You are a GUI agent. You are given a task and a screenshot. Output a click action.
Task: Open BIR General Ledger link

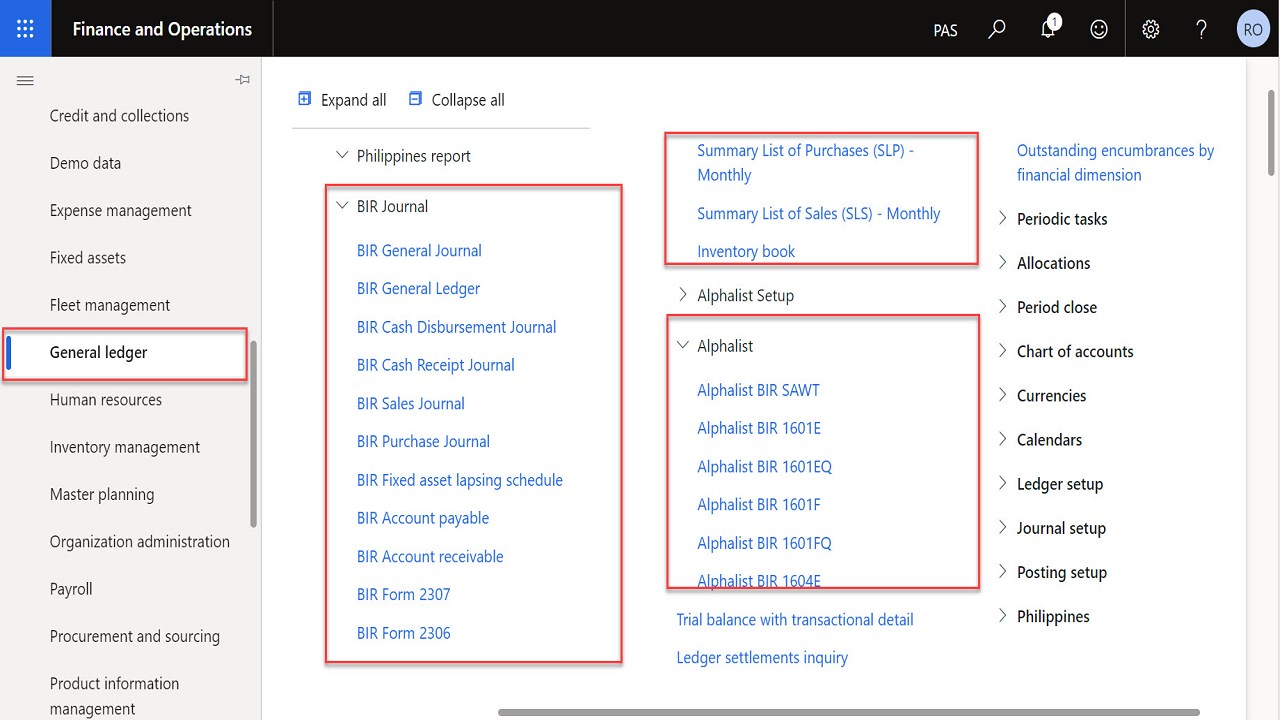418,289
